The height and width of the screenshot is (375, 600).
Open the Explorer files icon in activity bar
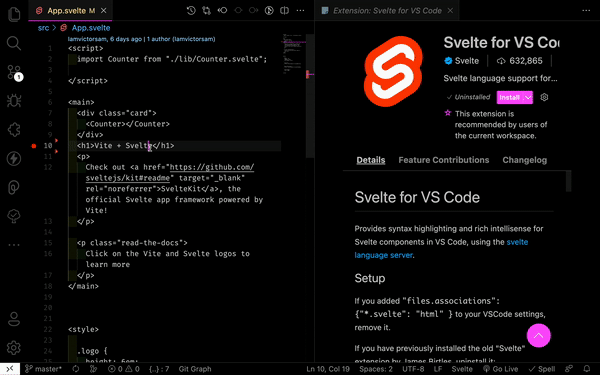pos(14,15)
